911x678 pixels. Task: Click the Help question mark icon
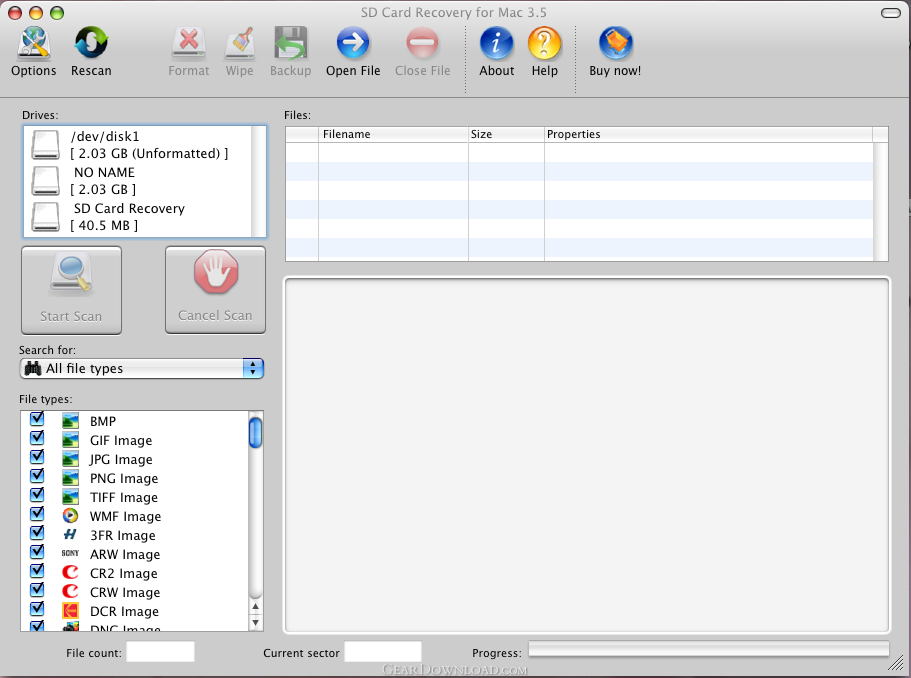click(x=544, y=43)
